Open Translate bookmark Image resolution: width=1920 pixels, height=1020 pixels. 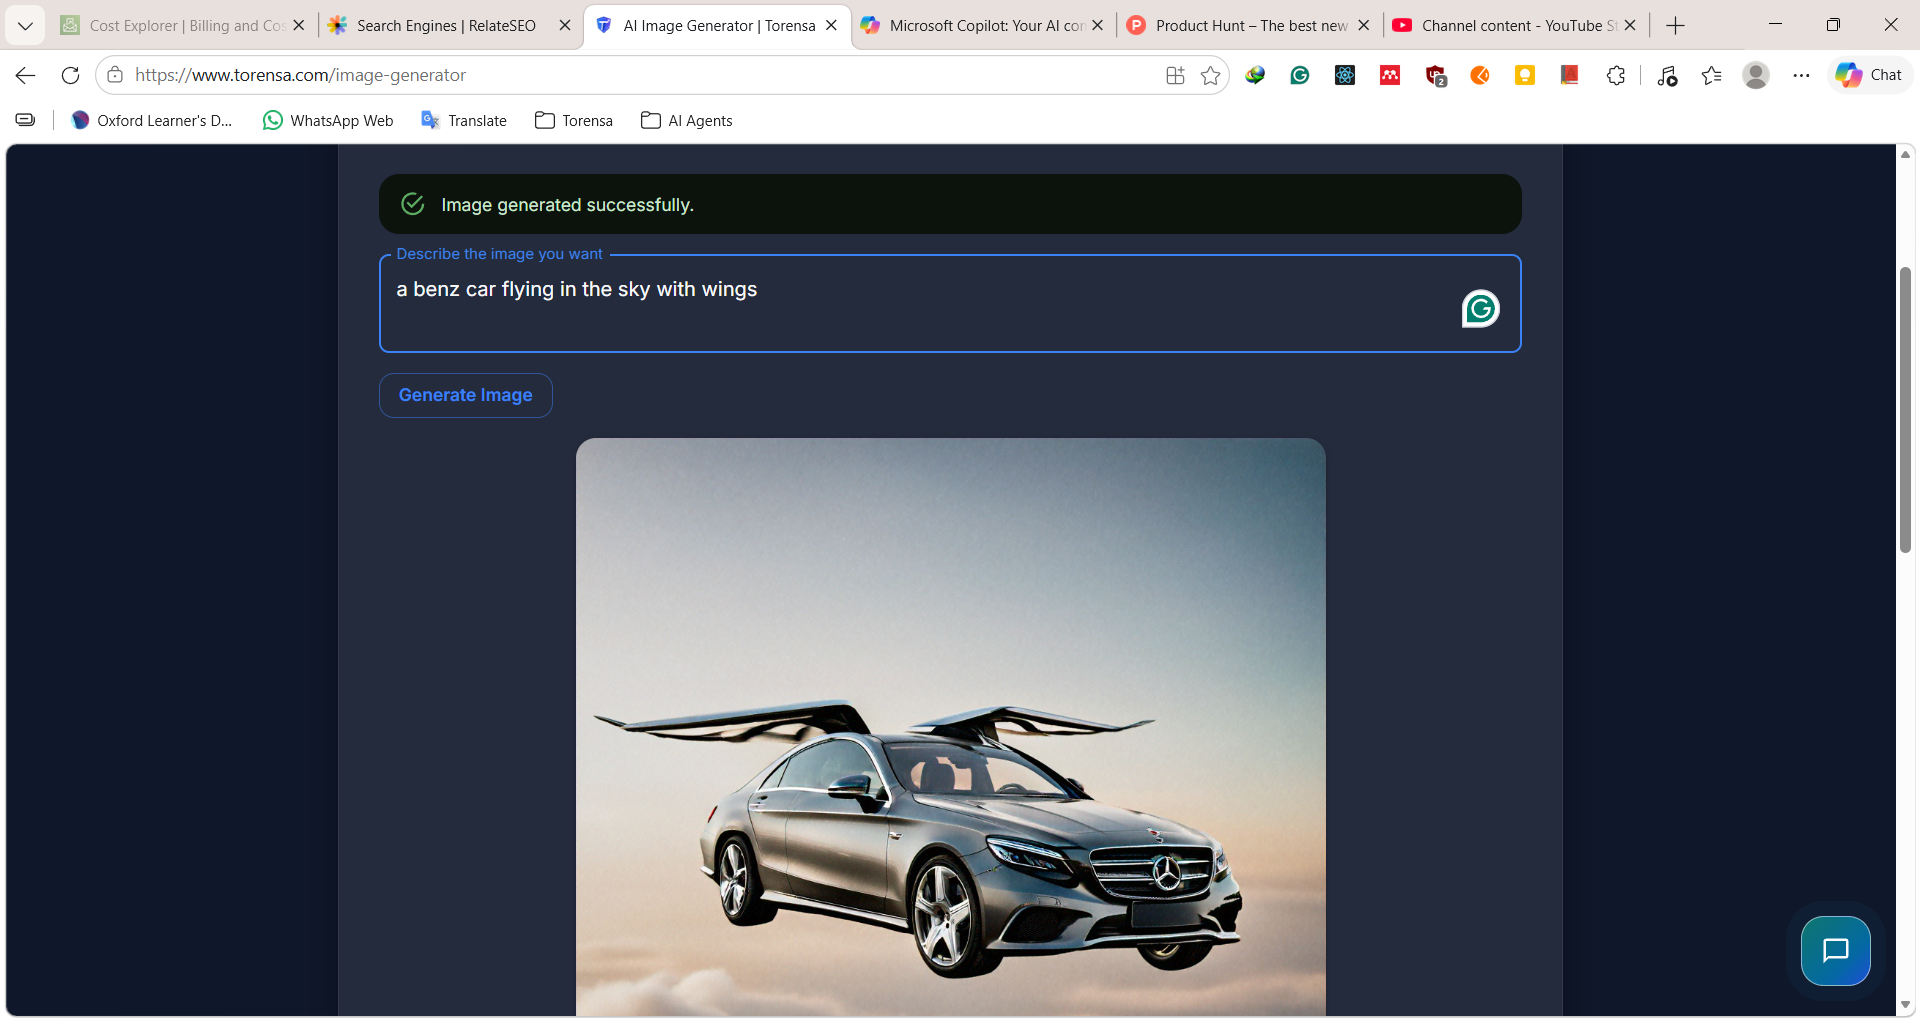click(464, 121)
